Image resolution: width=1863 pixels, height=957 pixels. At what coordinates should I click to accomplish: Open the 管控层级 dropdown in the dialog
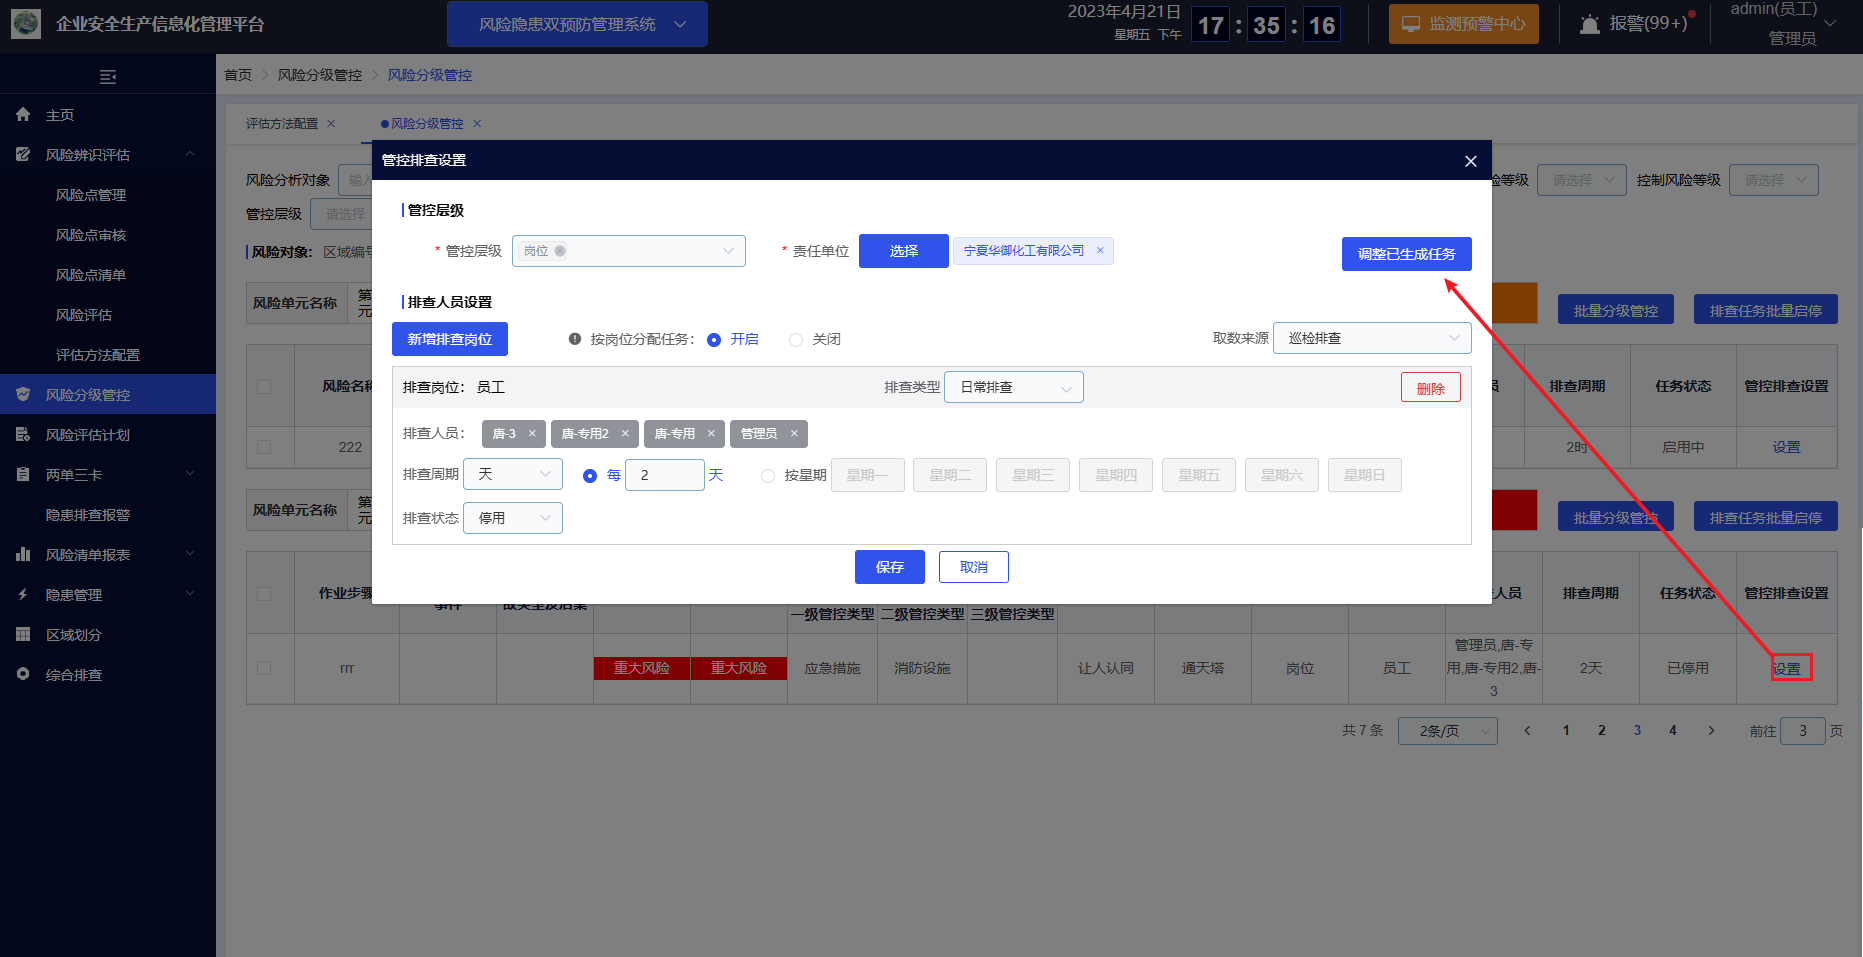[x=629, y=251]
